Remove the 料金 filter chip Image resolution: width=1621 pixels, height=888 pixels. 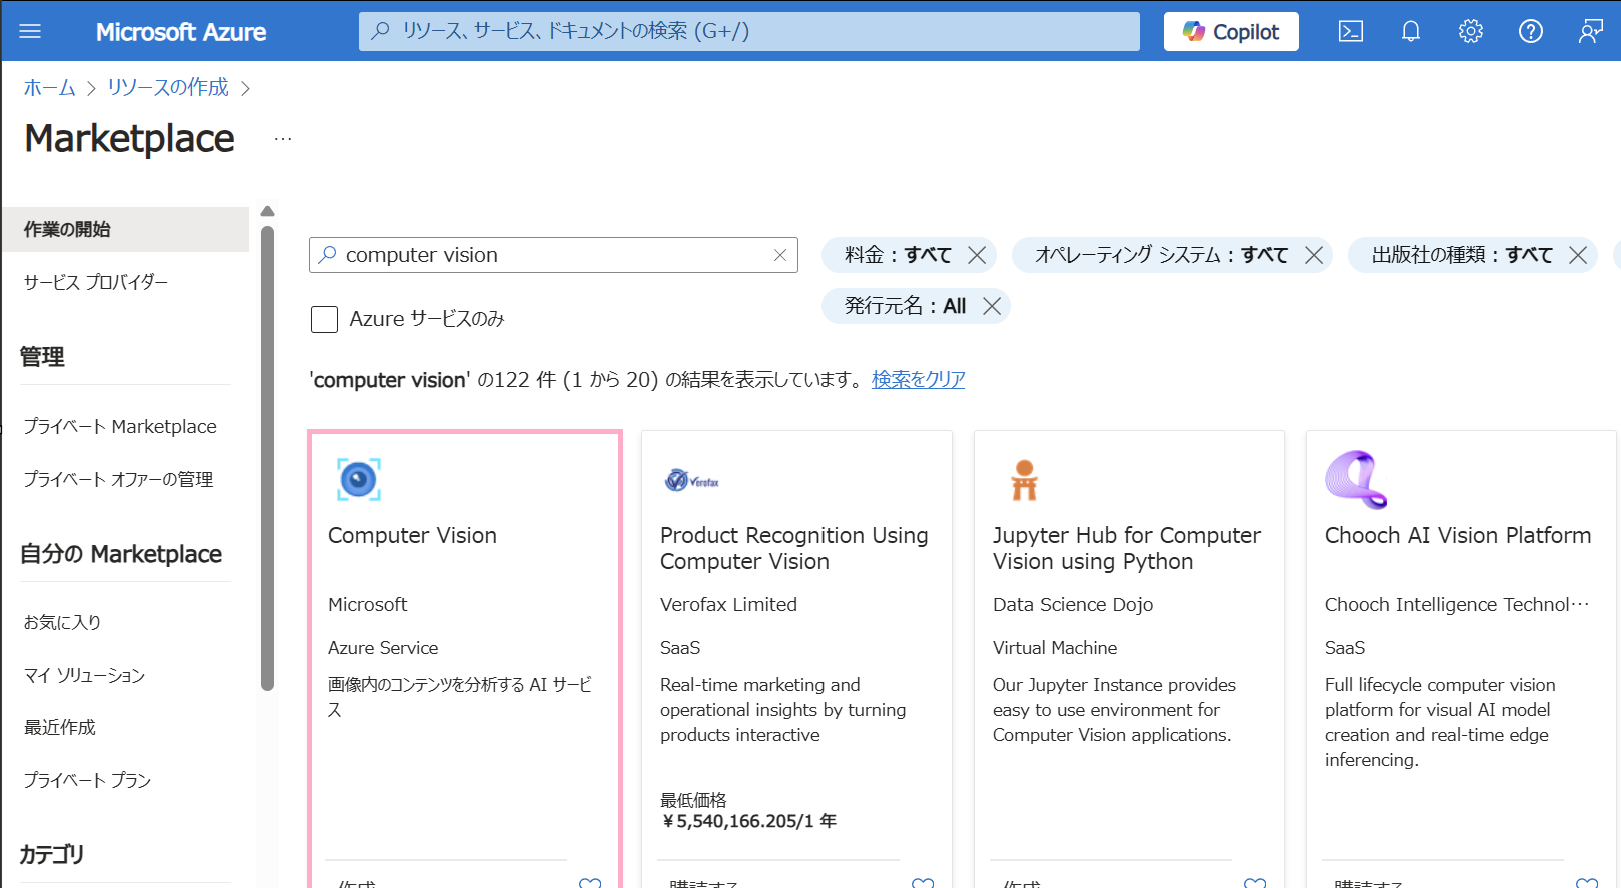point(977,255)
